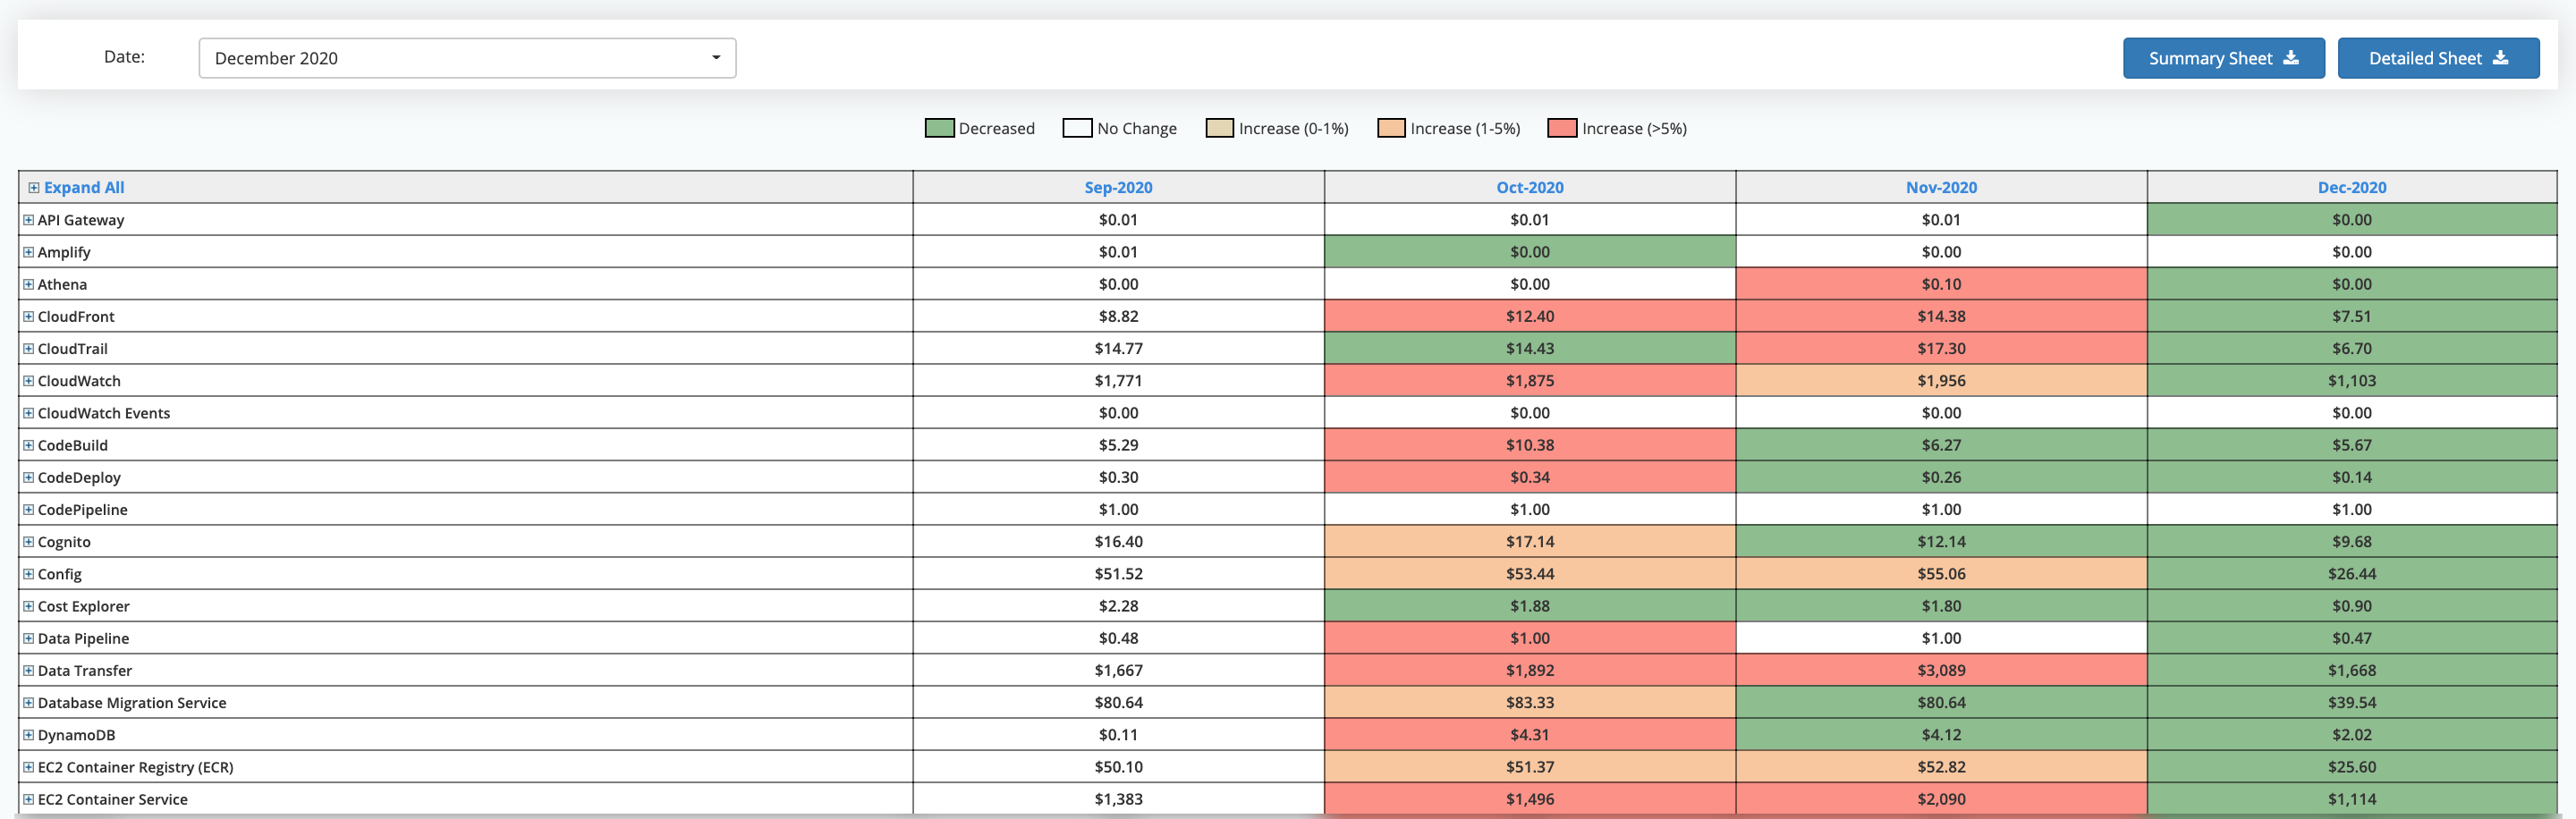
Task: Click the Increase (1-5%) legend swatch
Action: [1391, 128]
